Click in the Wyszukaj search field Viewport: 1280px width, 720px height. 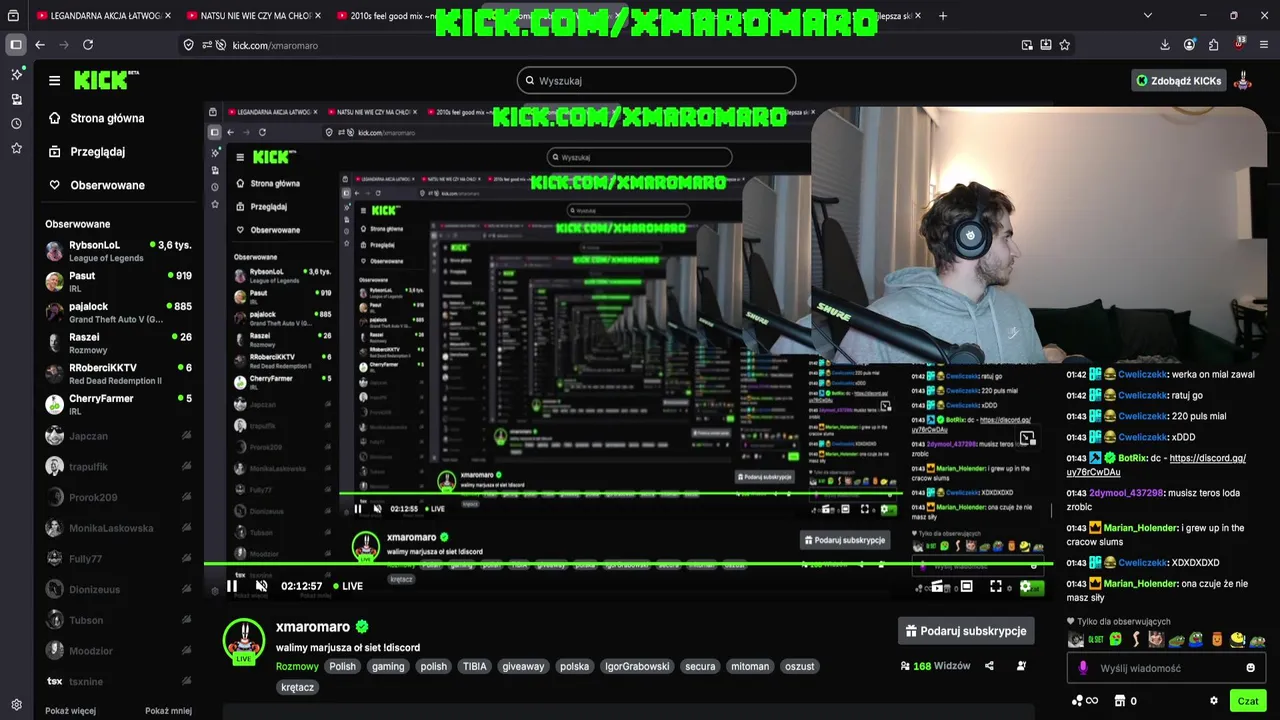coord(657,80)
